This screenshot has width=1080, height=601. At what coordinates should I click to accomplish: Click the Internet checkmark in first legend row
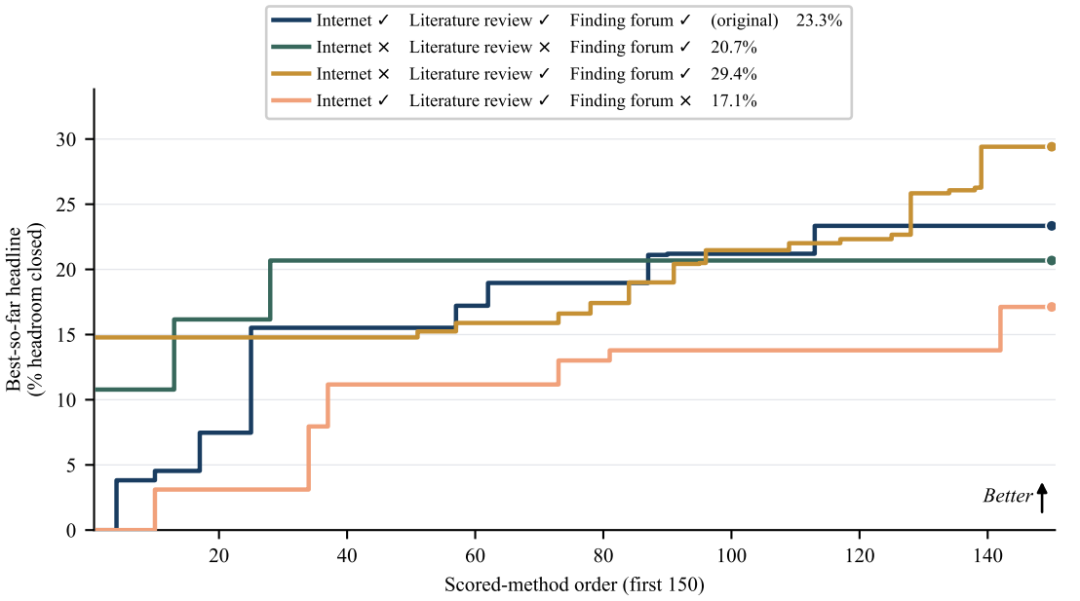click(x=383, y=21)
